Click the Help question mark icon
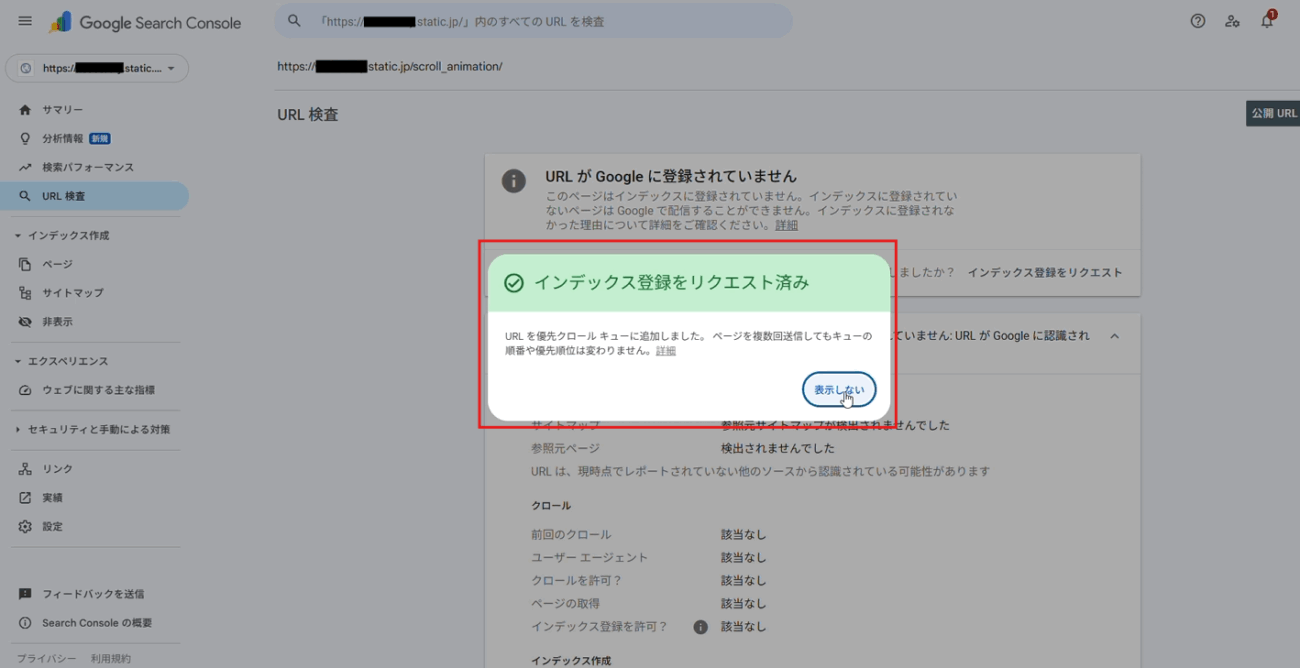This screenshot has width=1300, height=668. point(1197,21)
